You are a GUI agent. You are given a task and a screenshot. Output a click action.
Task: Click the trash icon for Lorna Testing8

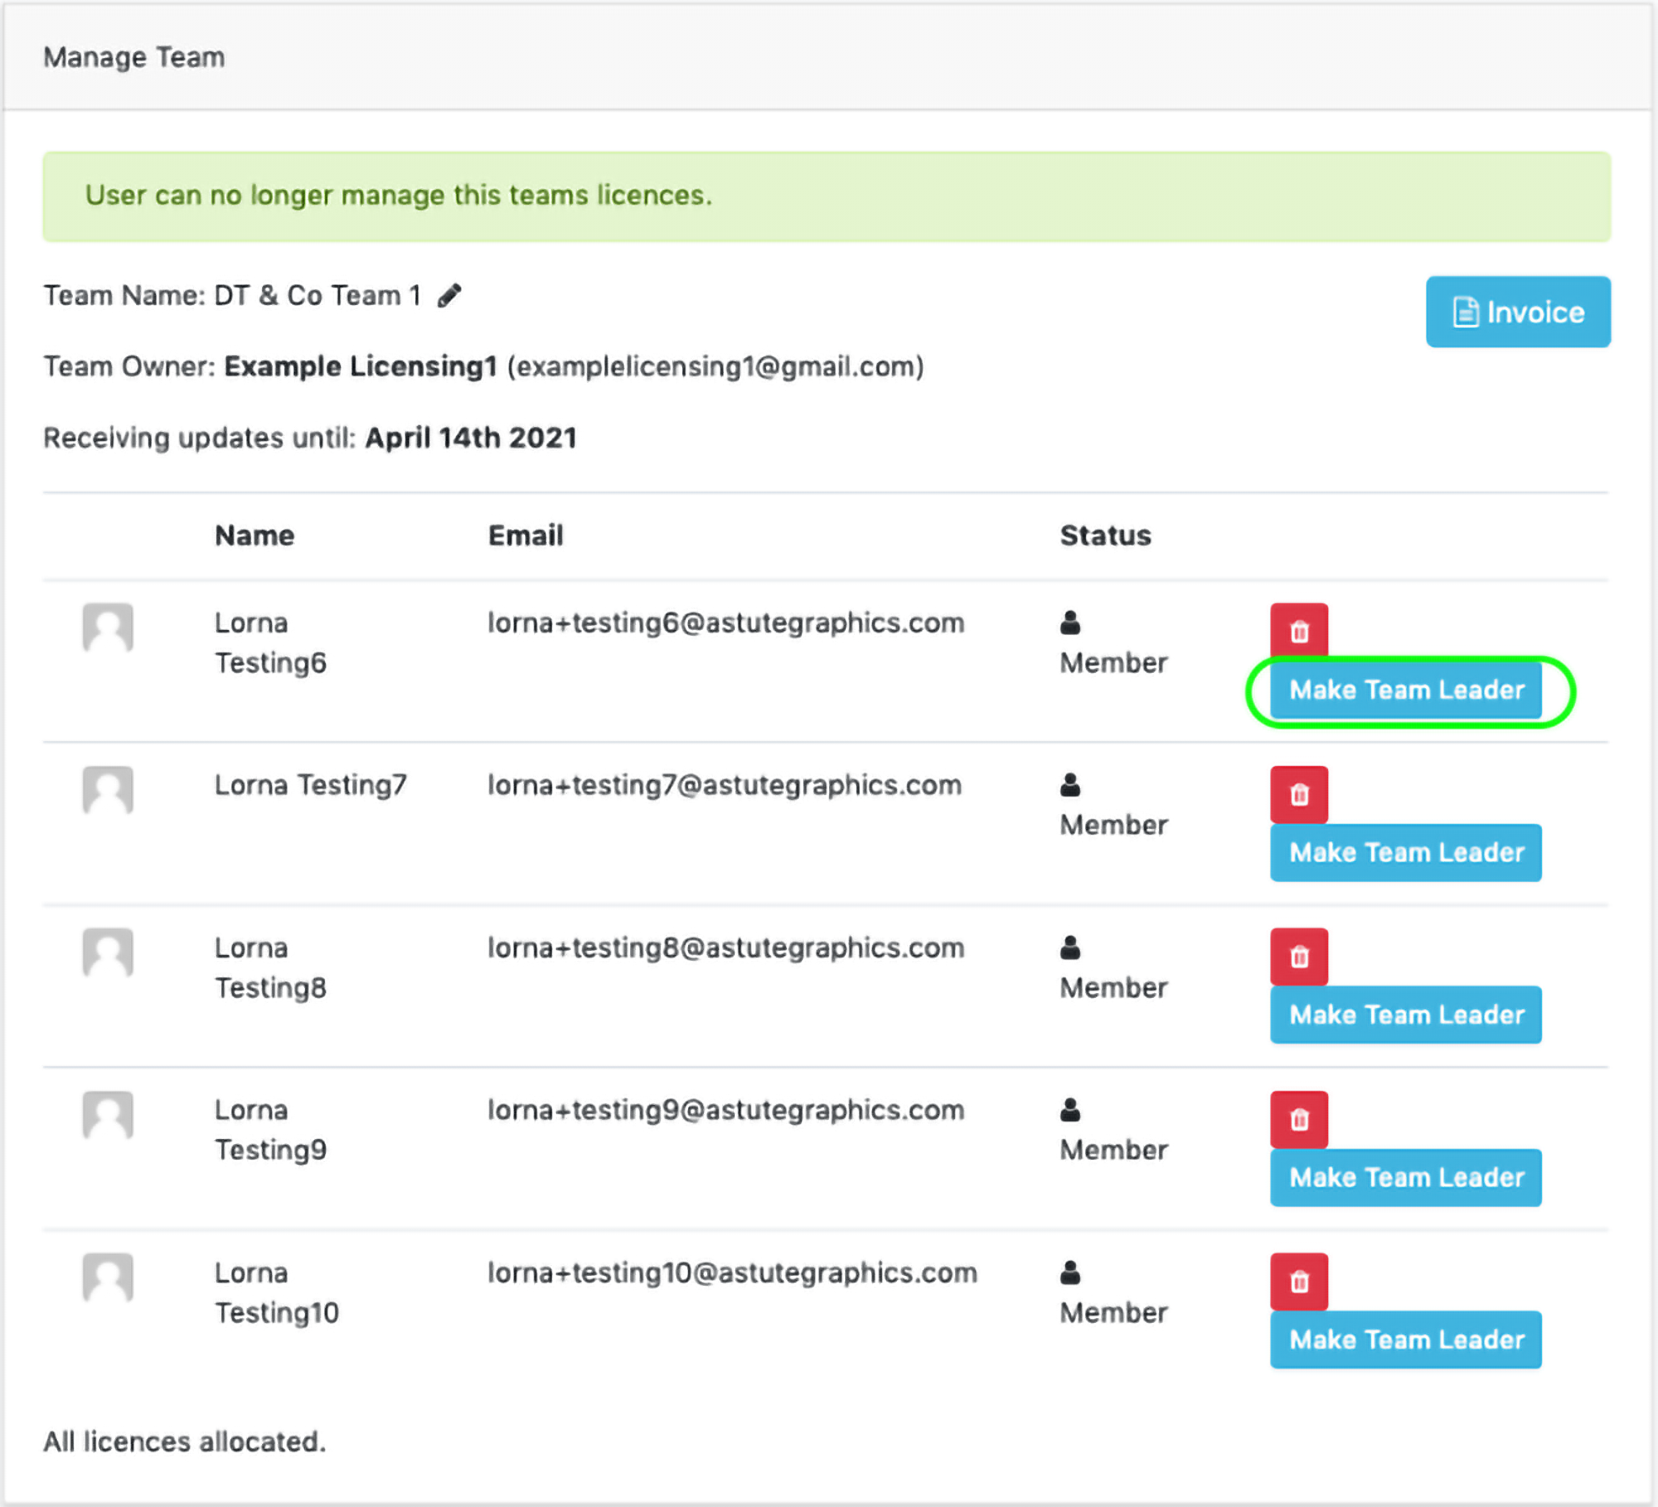point(1298,957)
